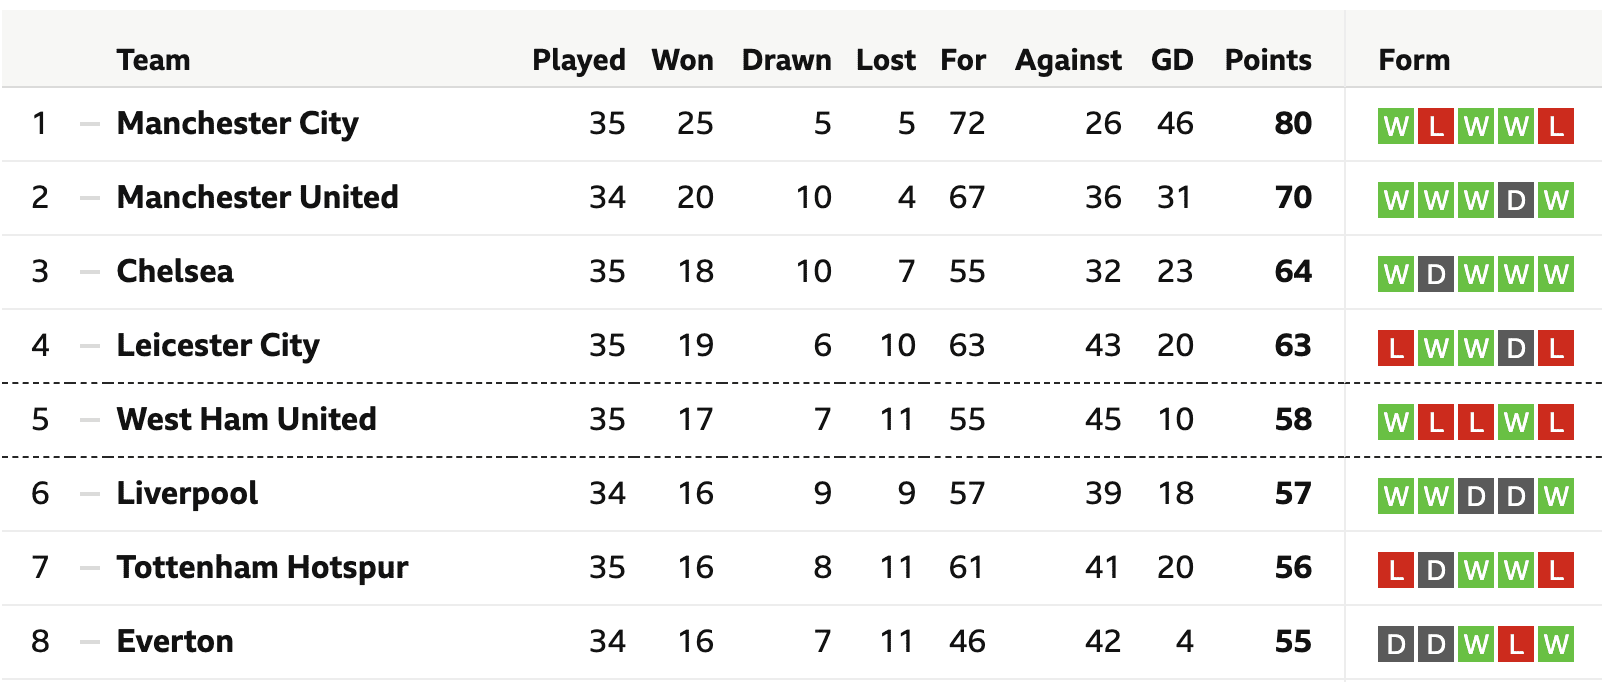Image resolution: width=1602 pixels, height=682 pixels.
Task: Click the GD column header
Action: point(1171,60)
